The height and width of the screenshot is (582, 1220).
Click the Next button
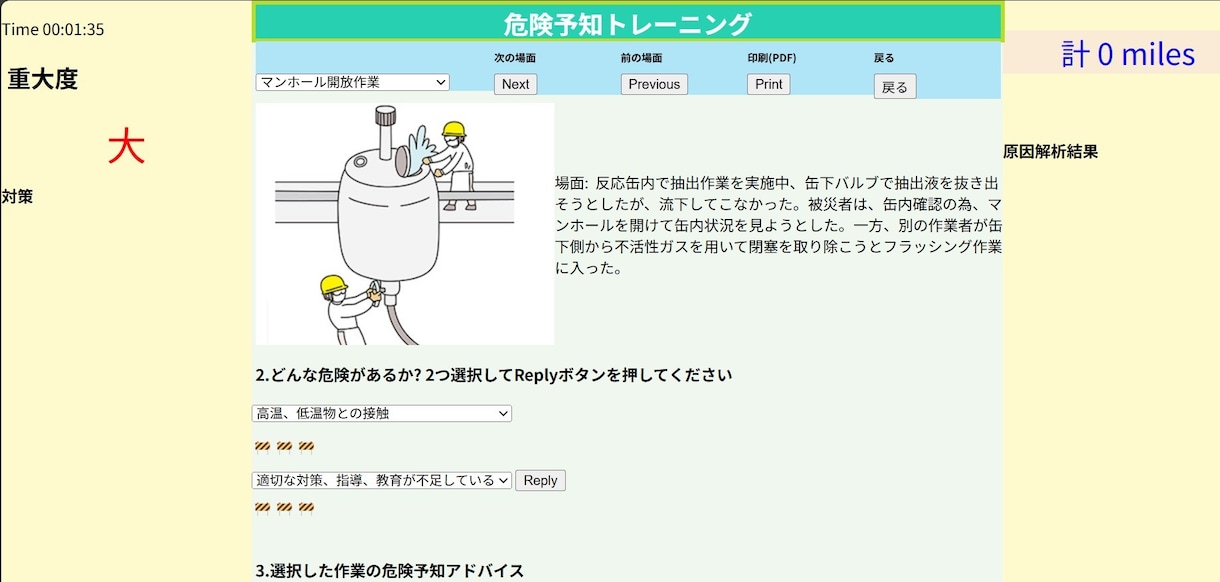coord(515,84)
